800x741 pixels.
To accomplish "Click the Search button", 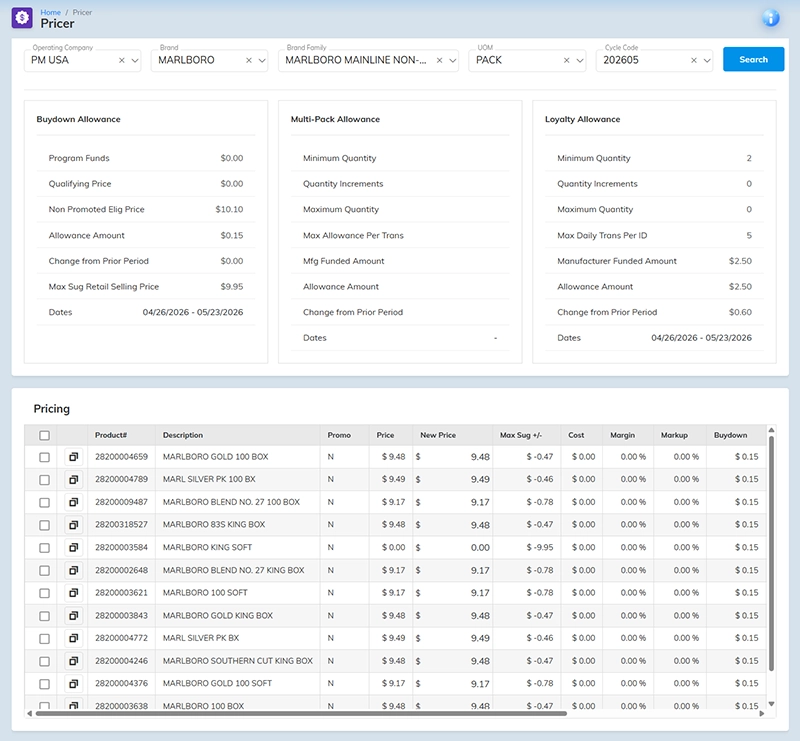I will pyautogui.click(x=753, y=59).
